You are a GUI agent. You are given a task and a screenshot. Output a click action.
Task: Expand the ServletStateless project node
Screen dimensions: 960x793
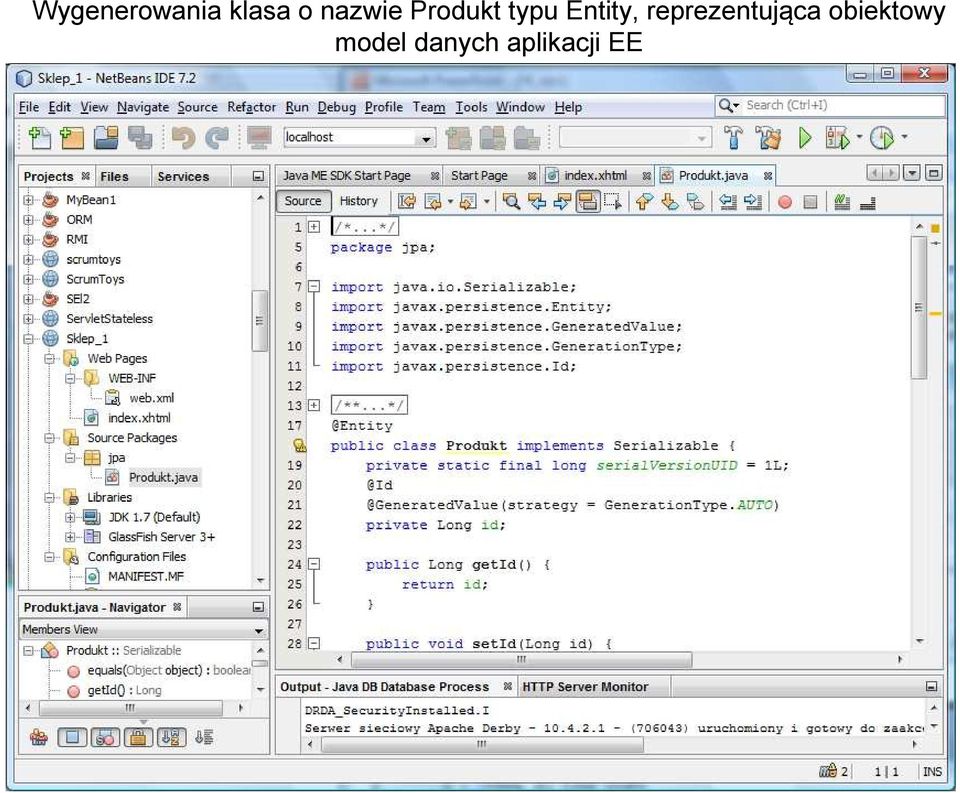coord(28,319)
